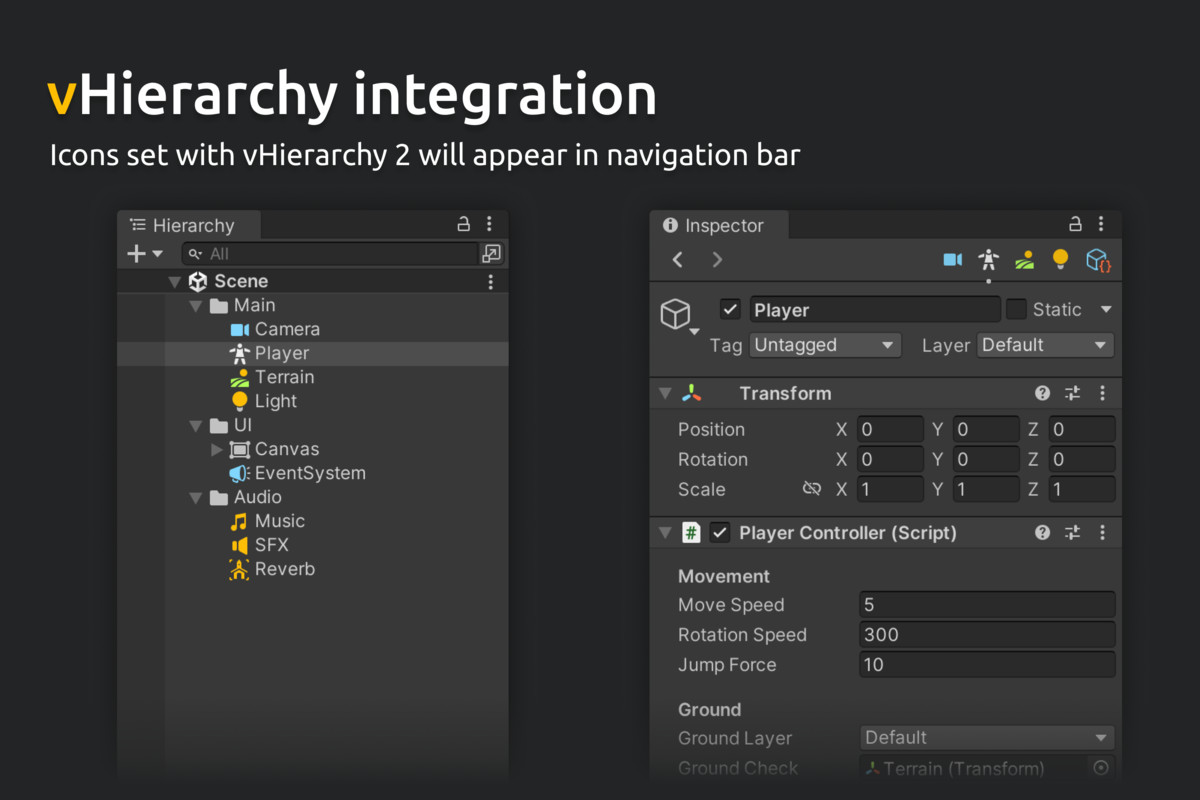Image resolution: width=1200 pixels, height=800 pixels.
Task: Collapse the Player Controller component
Action: click(664, 533)
